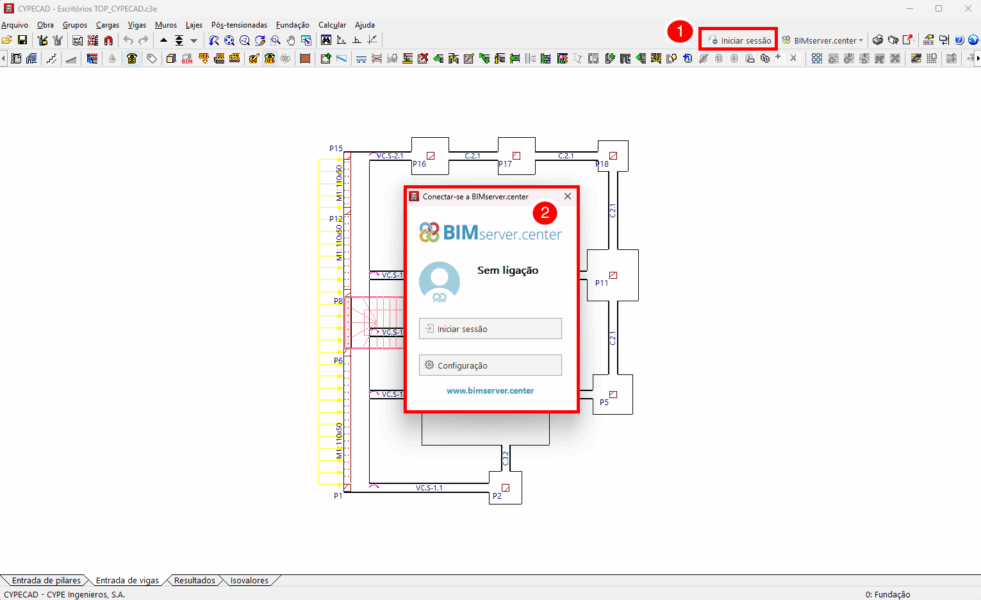This screenshot has height=600, width=981.
Task: Switch to the Resultados tab
Action: (x=194, y=580)
